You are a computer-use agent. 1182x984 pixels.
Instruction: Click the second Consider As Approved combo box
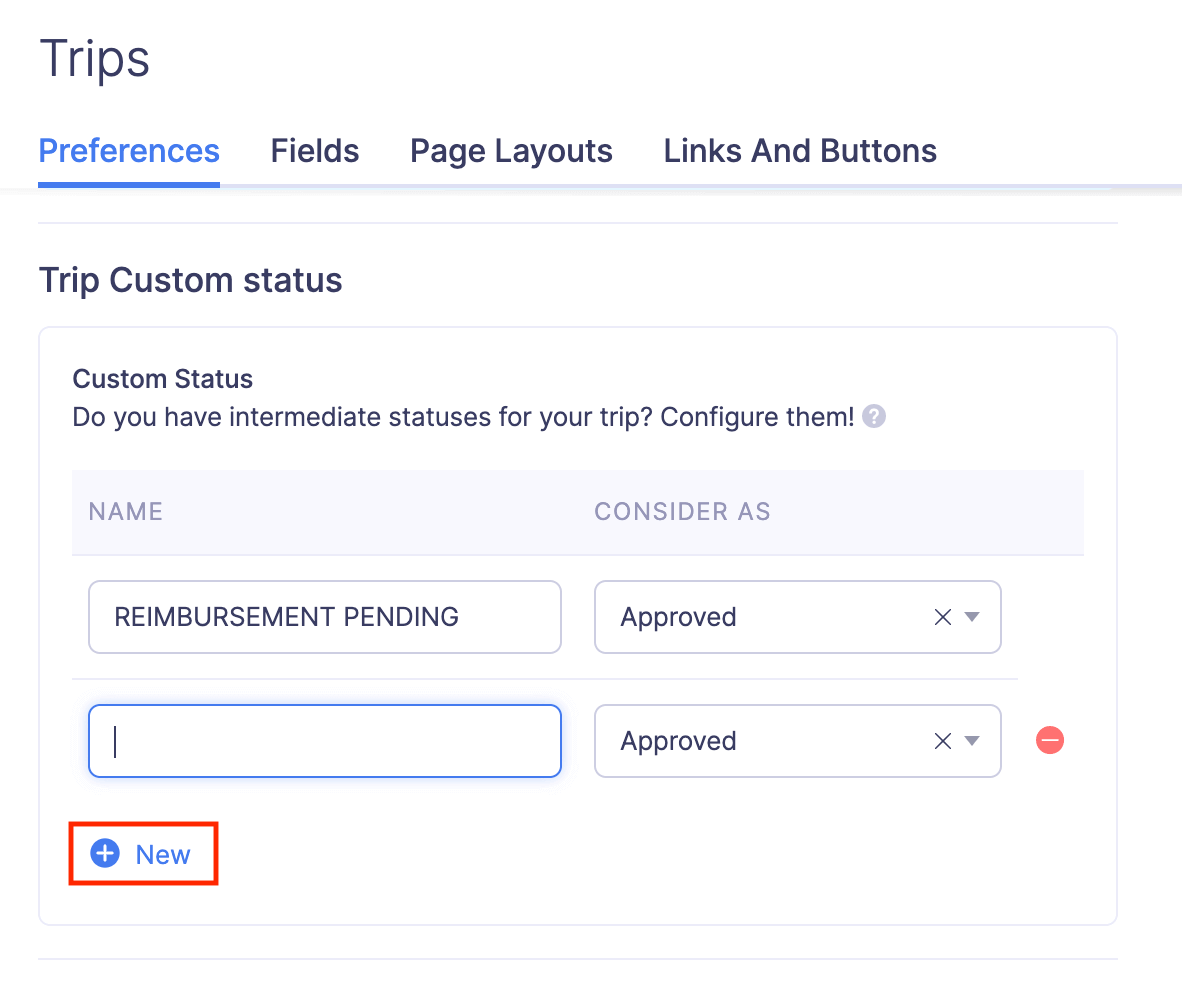(760, 741)
